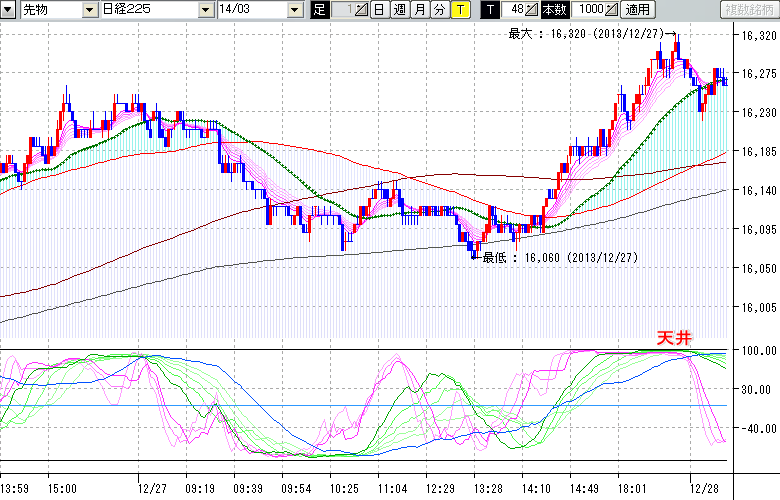
Task: Click the 複数銘柄 multiple symbols button
Action: click(749, 10)
